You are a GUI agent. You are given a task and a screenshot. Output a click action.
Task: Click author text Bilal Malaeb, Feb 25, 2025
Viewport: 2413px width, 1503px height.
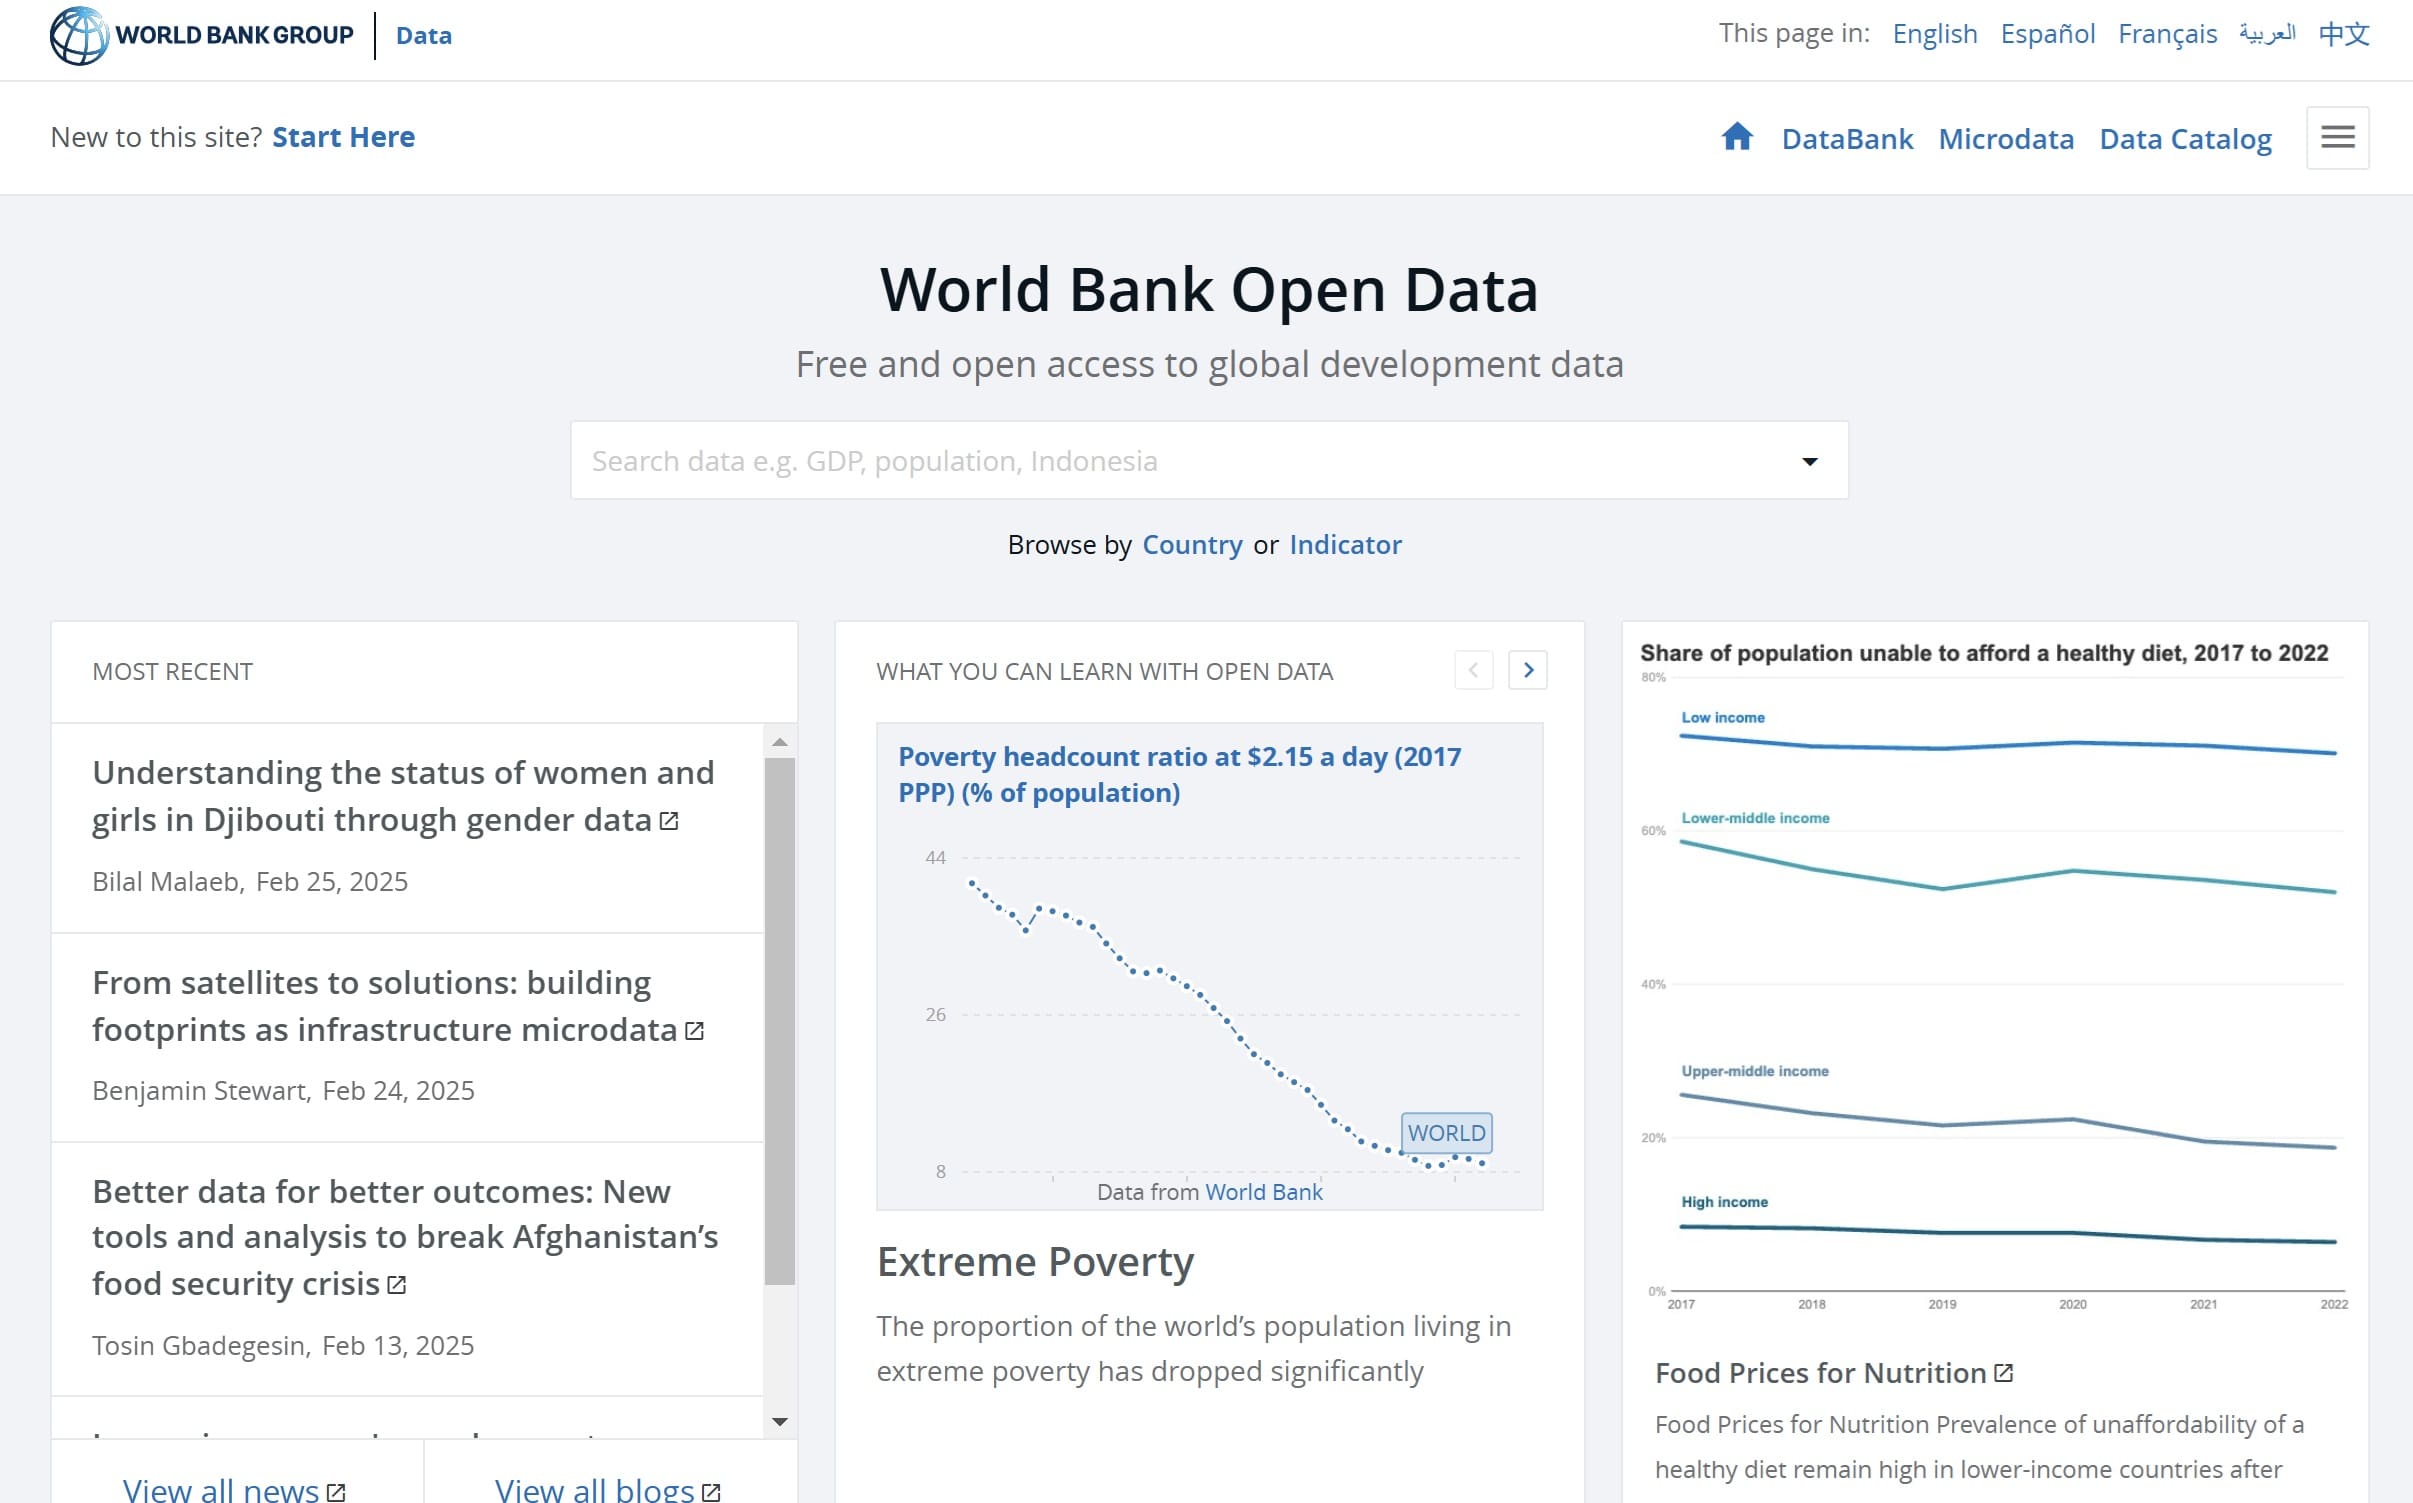click(x=250, y=882)
